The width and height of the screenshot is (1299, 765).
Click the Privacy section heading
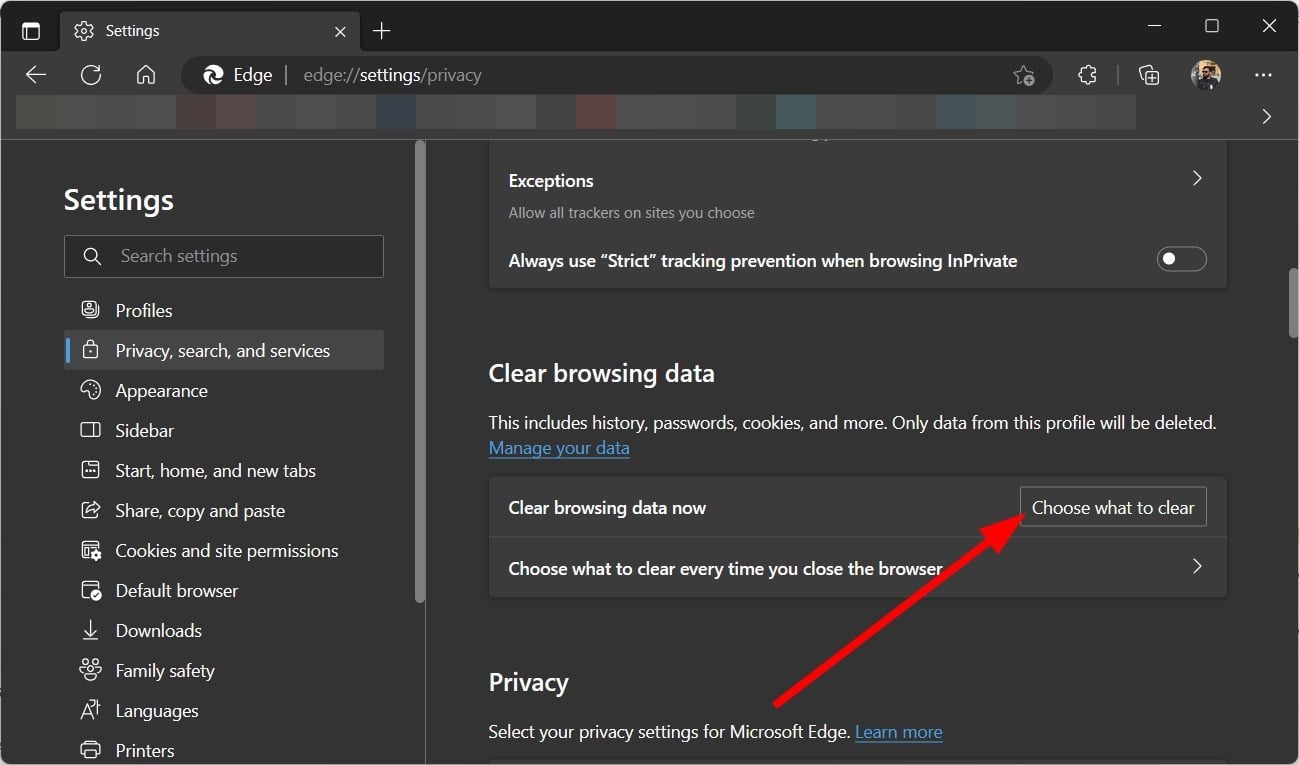click(x=528, y=683)
